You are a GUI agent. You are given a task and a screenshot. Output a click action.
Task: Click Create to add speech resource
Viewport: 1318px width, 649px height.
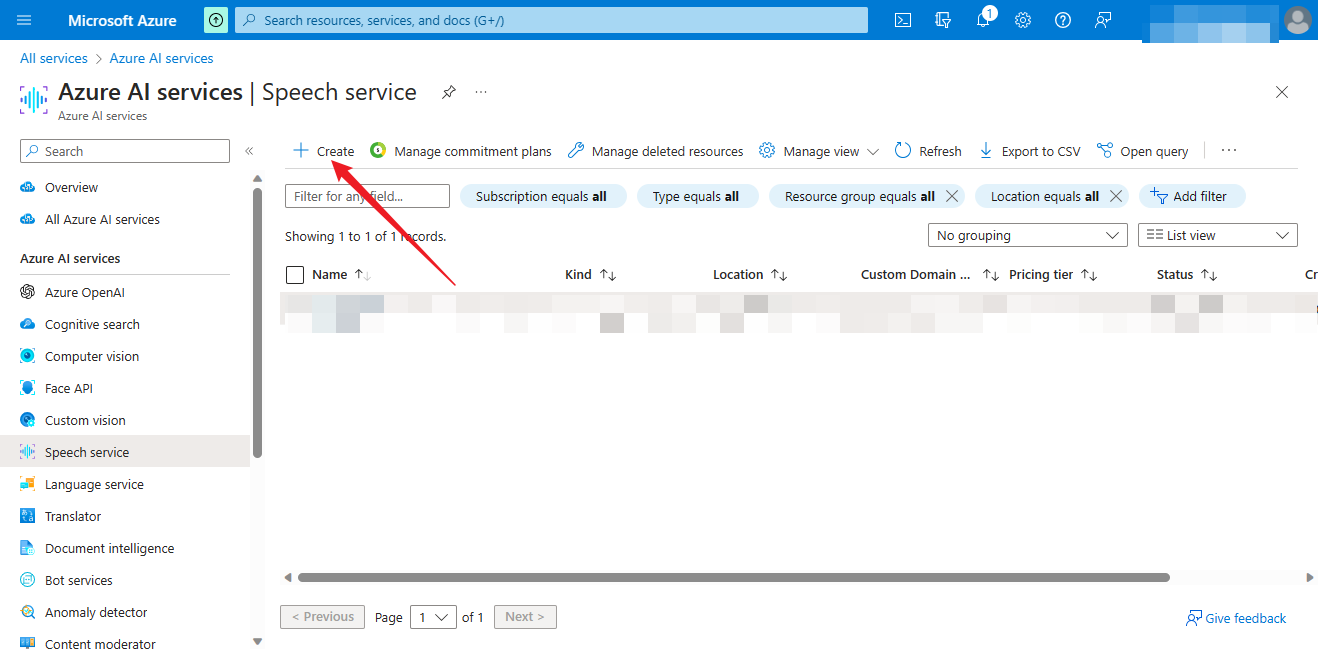point(323,151)
